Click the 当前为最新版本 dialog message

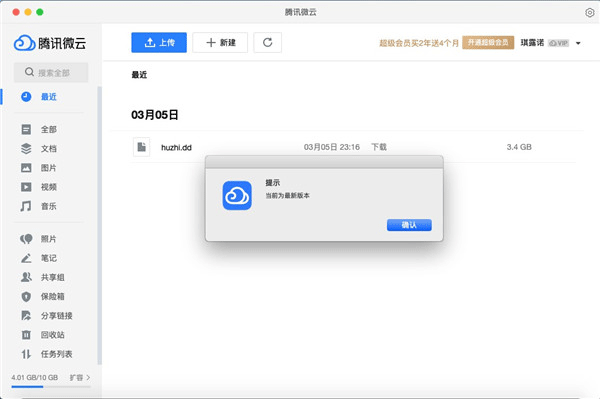tap(287, 195)
